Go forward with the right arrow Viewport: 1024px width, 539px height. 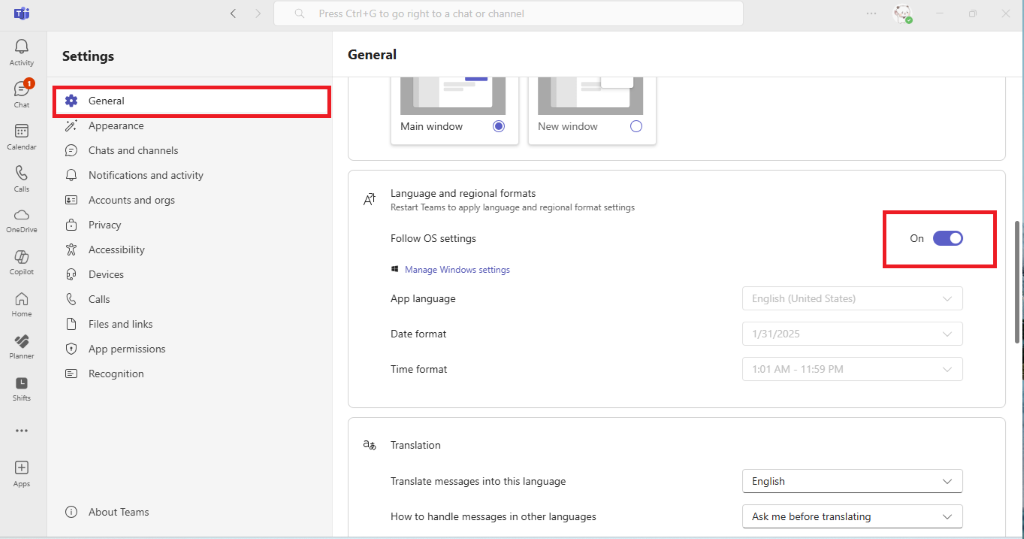pyautogui.click(x=258, y=13)
